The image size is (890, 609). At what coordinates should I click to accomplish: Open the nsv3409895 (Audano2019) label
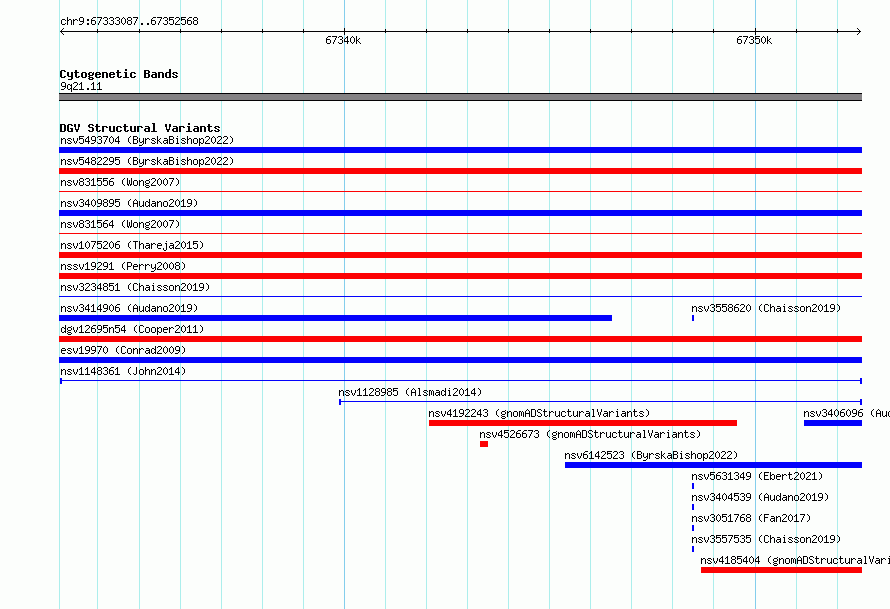click(x=129, y=203)
